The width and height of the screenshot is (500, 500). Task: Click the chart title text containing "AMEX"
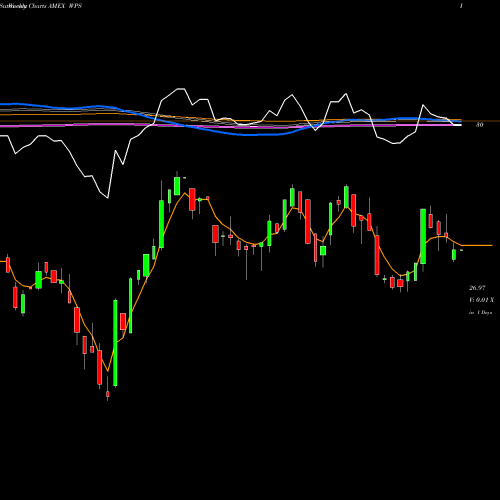coord(41,6)
